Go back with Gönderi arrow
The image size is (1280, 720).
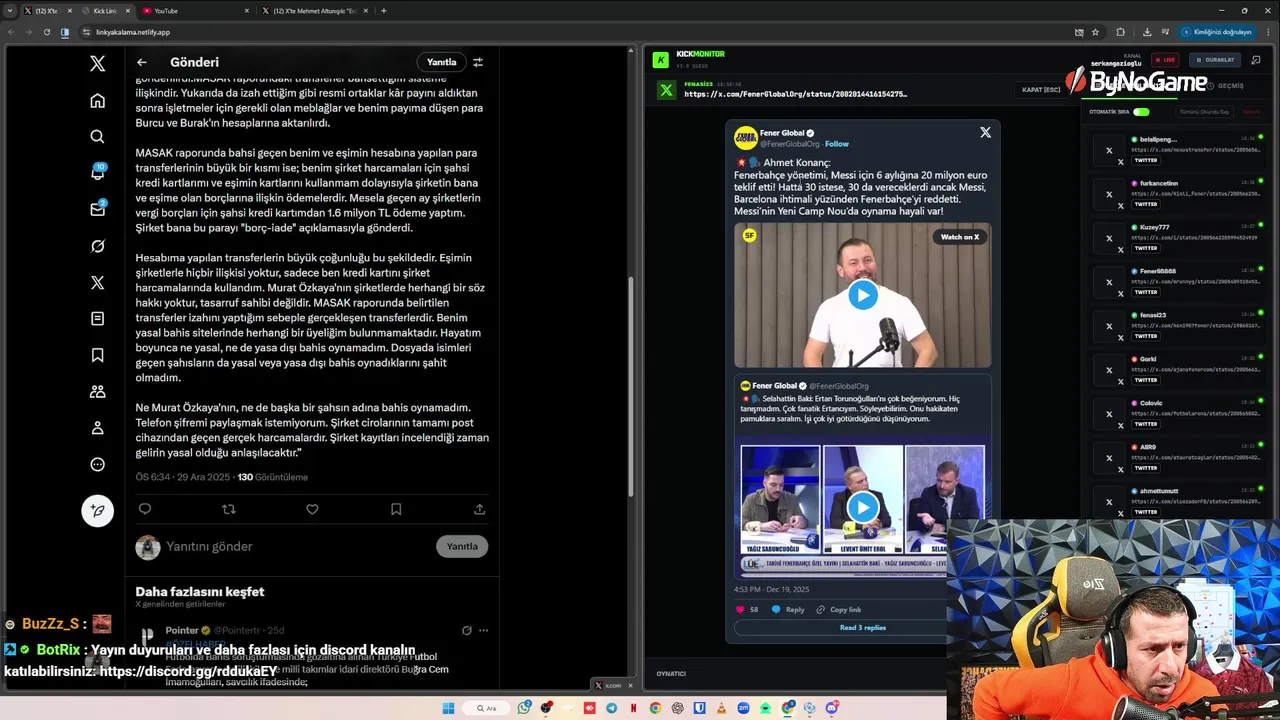(142, 62)
